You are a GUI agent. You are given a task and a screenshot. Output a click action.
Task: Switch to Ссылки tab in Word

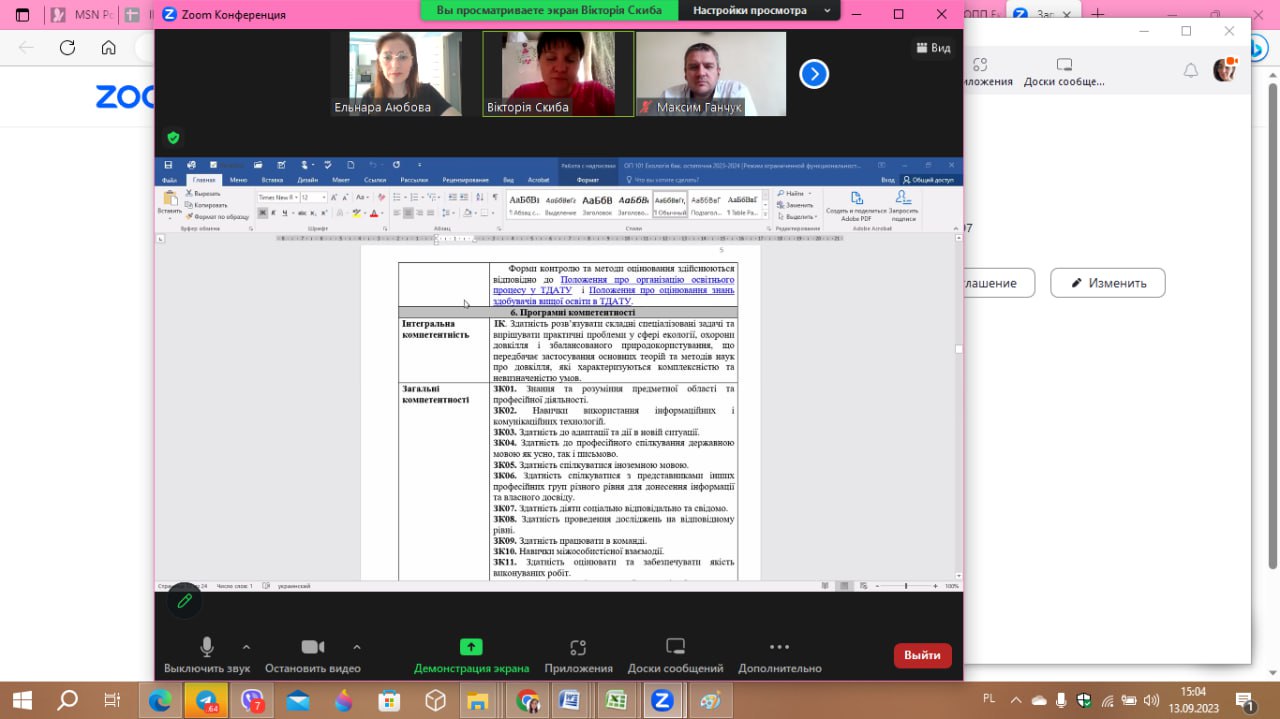coord(375,180)
